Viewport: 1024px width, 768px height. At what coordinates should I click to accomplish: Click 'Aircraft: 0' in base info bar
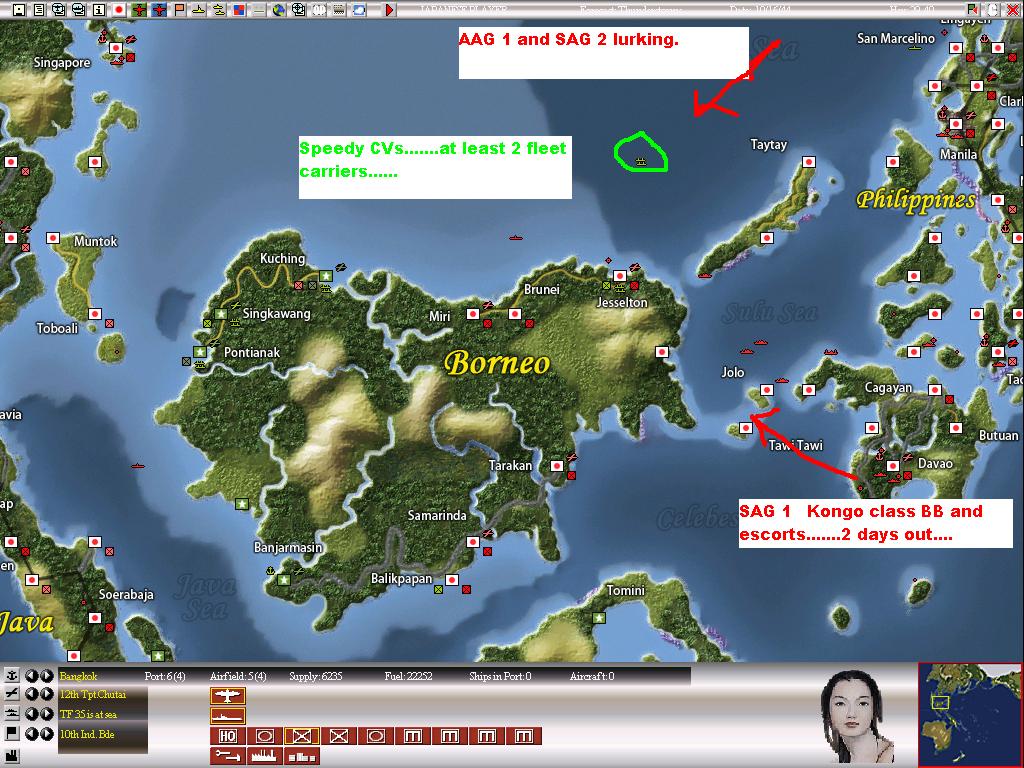pos(592,676)
